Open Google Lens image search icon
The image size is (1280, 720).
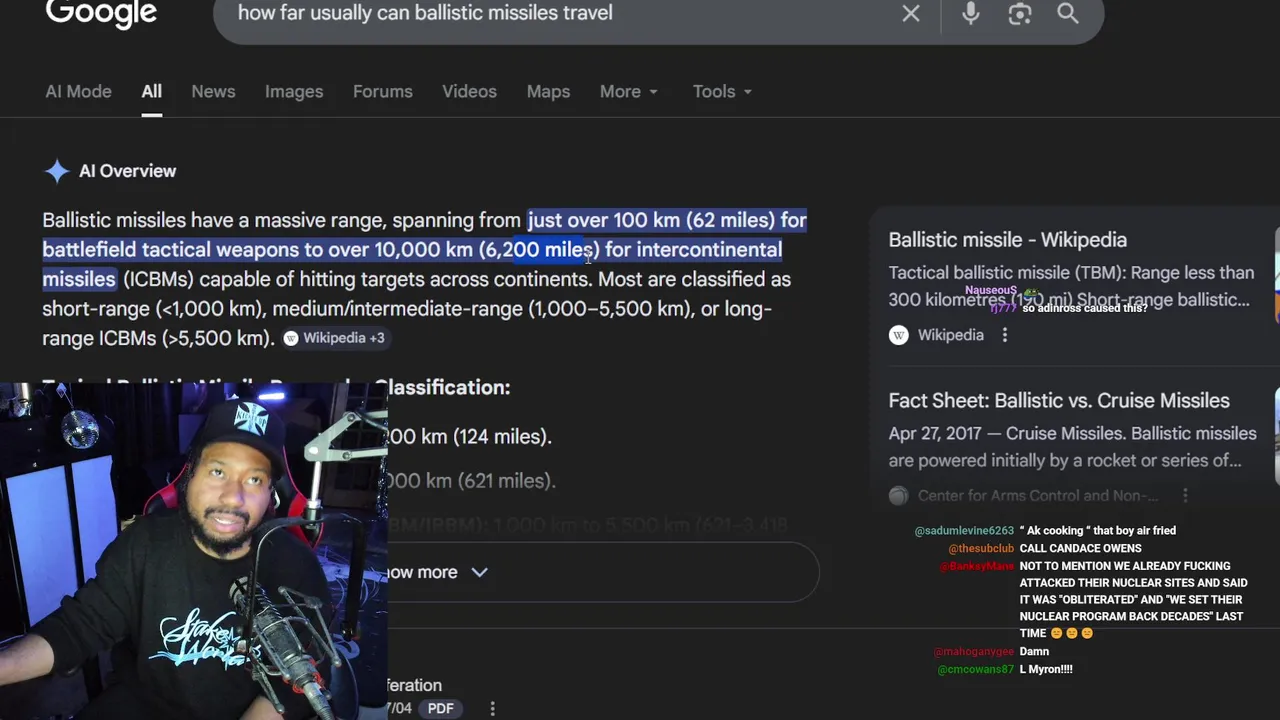pos(1019,13)
